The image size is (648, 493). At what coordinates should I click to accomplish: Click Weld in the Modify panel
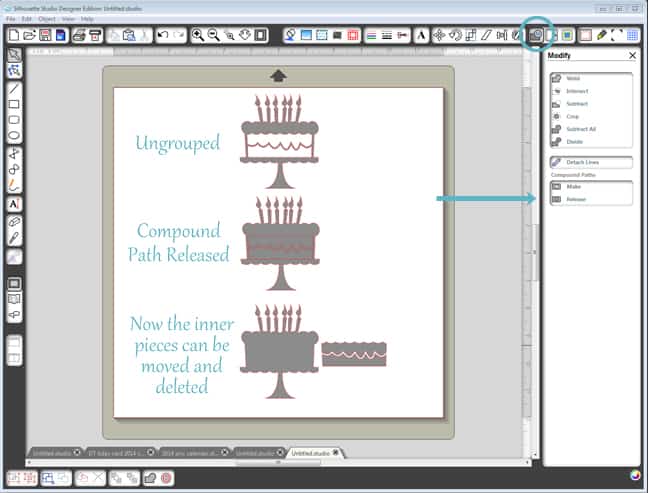point(591,78)
